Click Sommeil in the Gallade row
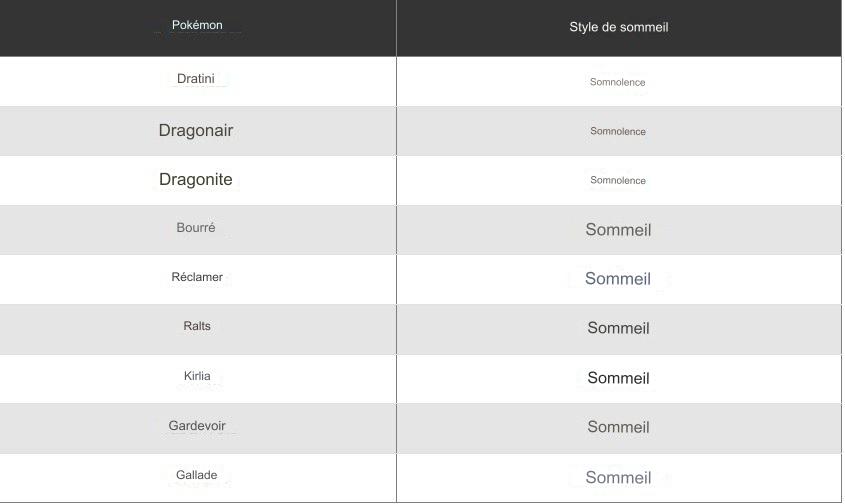This screenshot has width=845, height=504. click(x=618, y=478)
